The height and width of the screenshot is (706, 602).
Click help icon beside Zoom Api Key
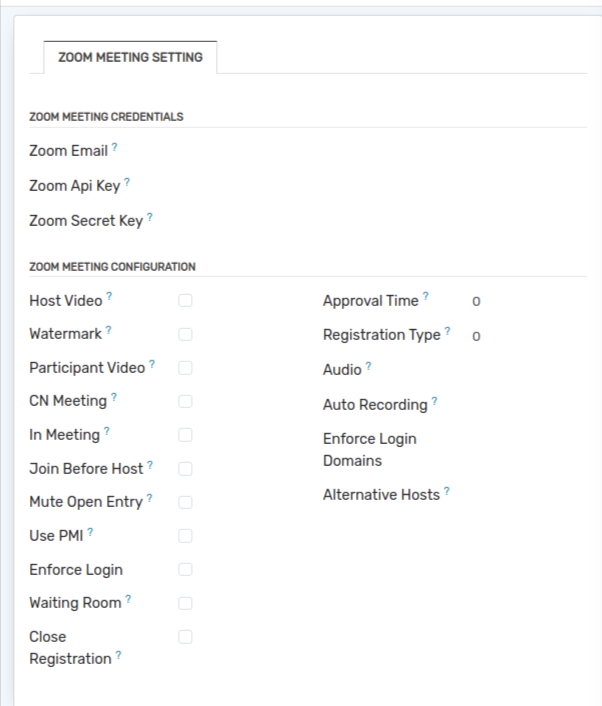click(x=127, y=182)
